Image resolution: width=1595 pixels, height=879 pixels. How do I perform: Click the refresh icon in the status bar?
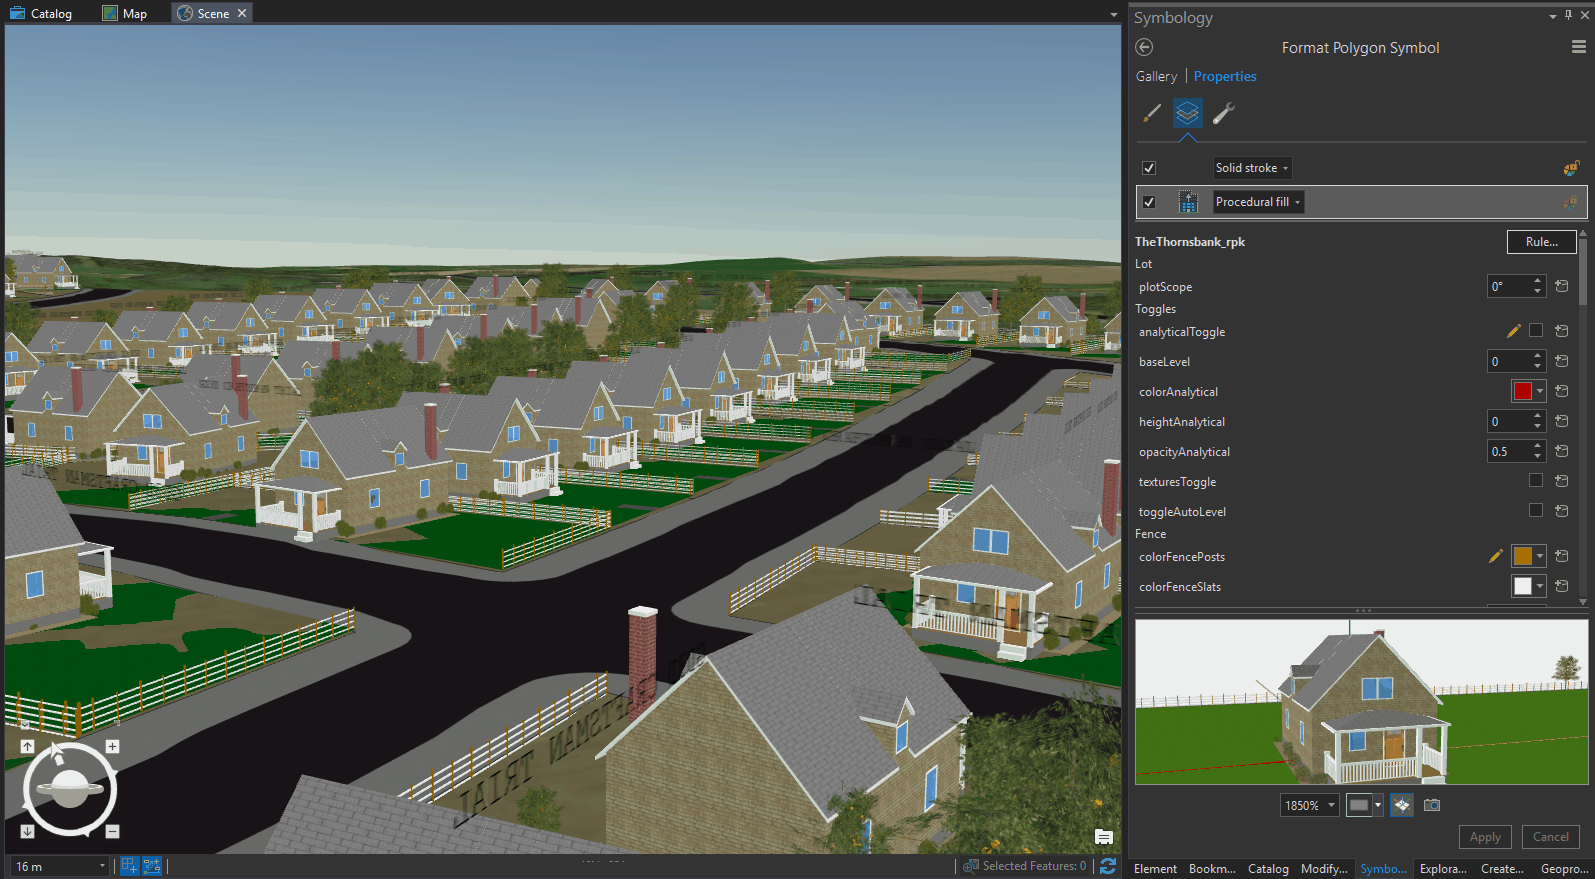click(1107, 866)
